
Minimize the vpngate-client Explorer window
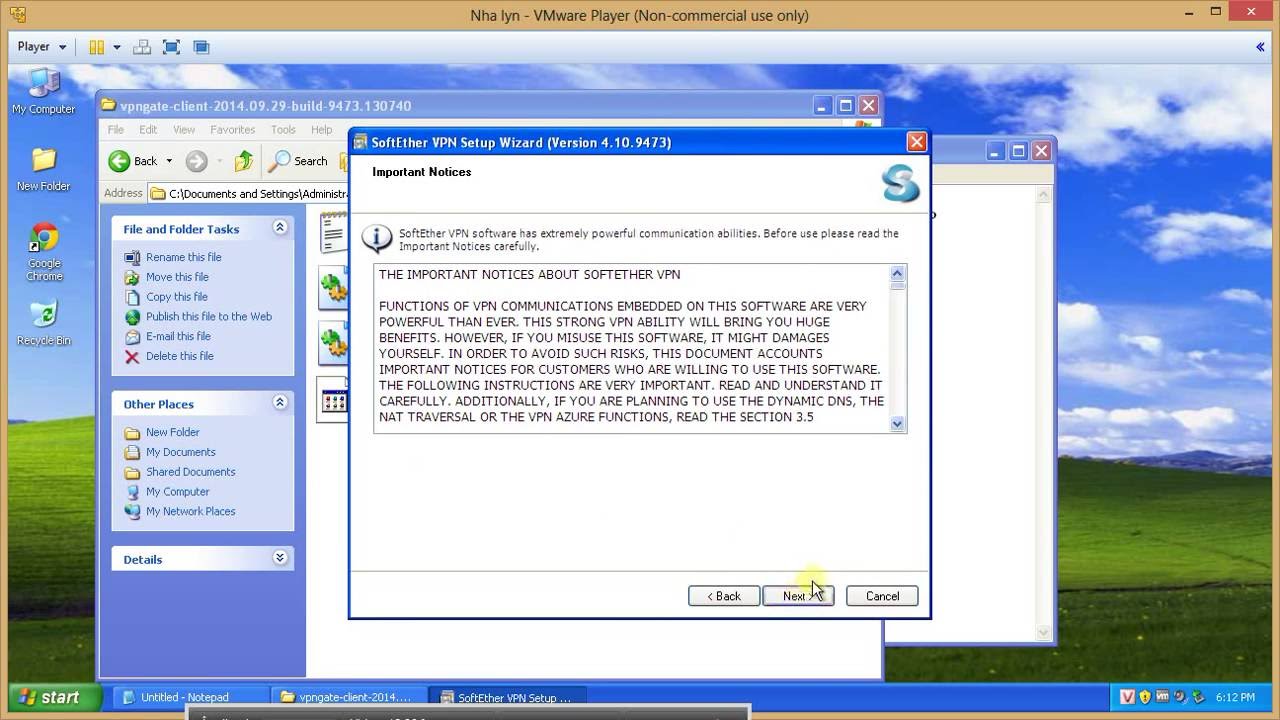(x=822, y=105)
